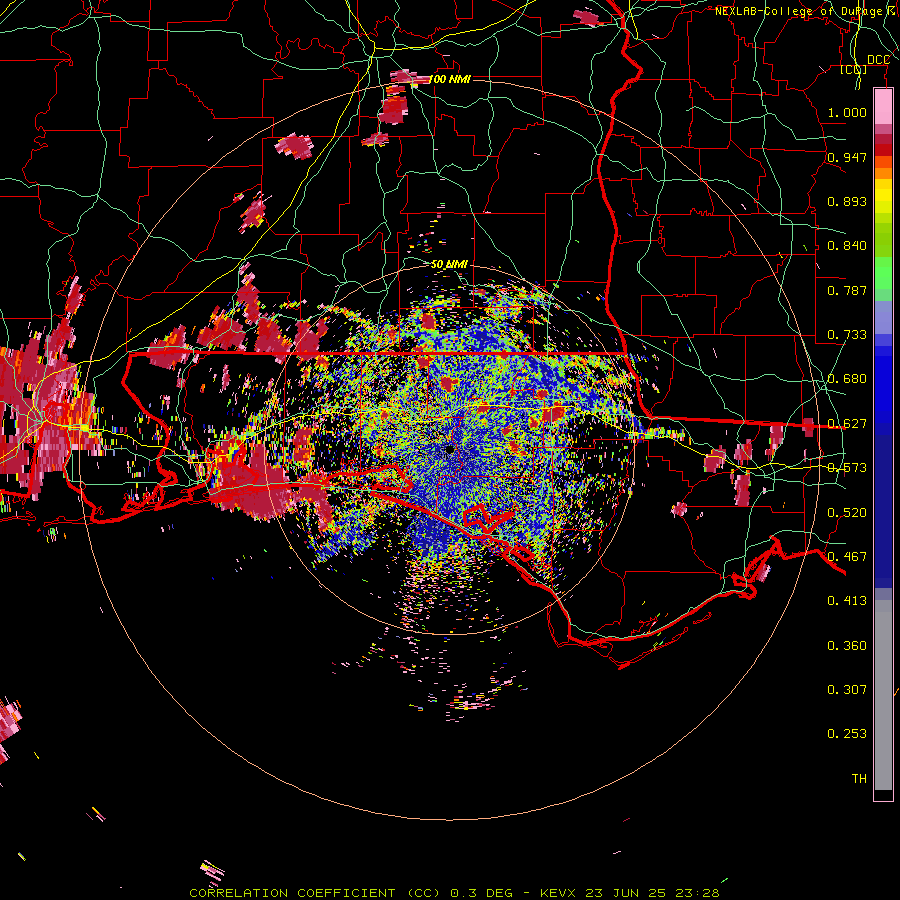
Task: Click the 0.413 legend value
Action: [847, 601]
